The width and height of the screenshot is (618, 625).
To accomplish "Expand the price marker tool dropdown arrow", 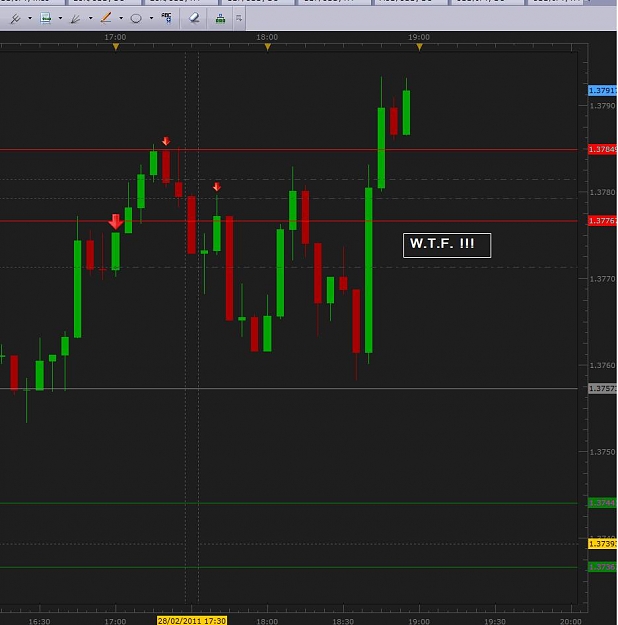I will point(60,18).
